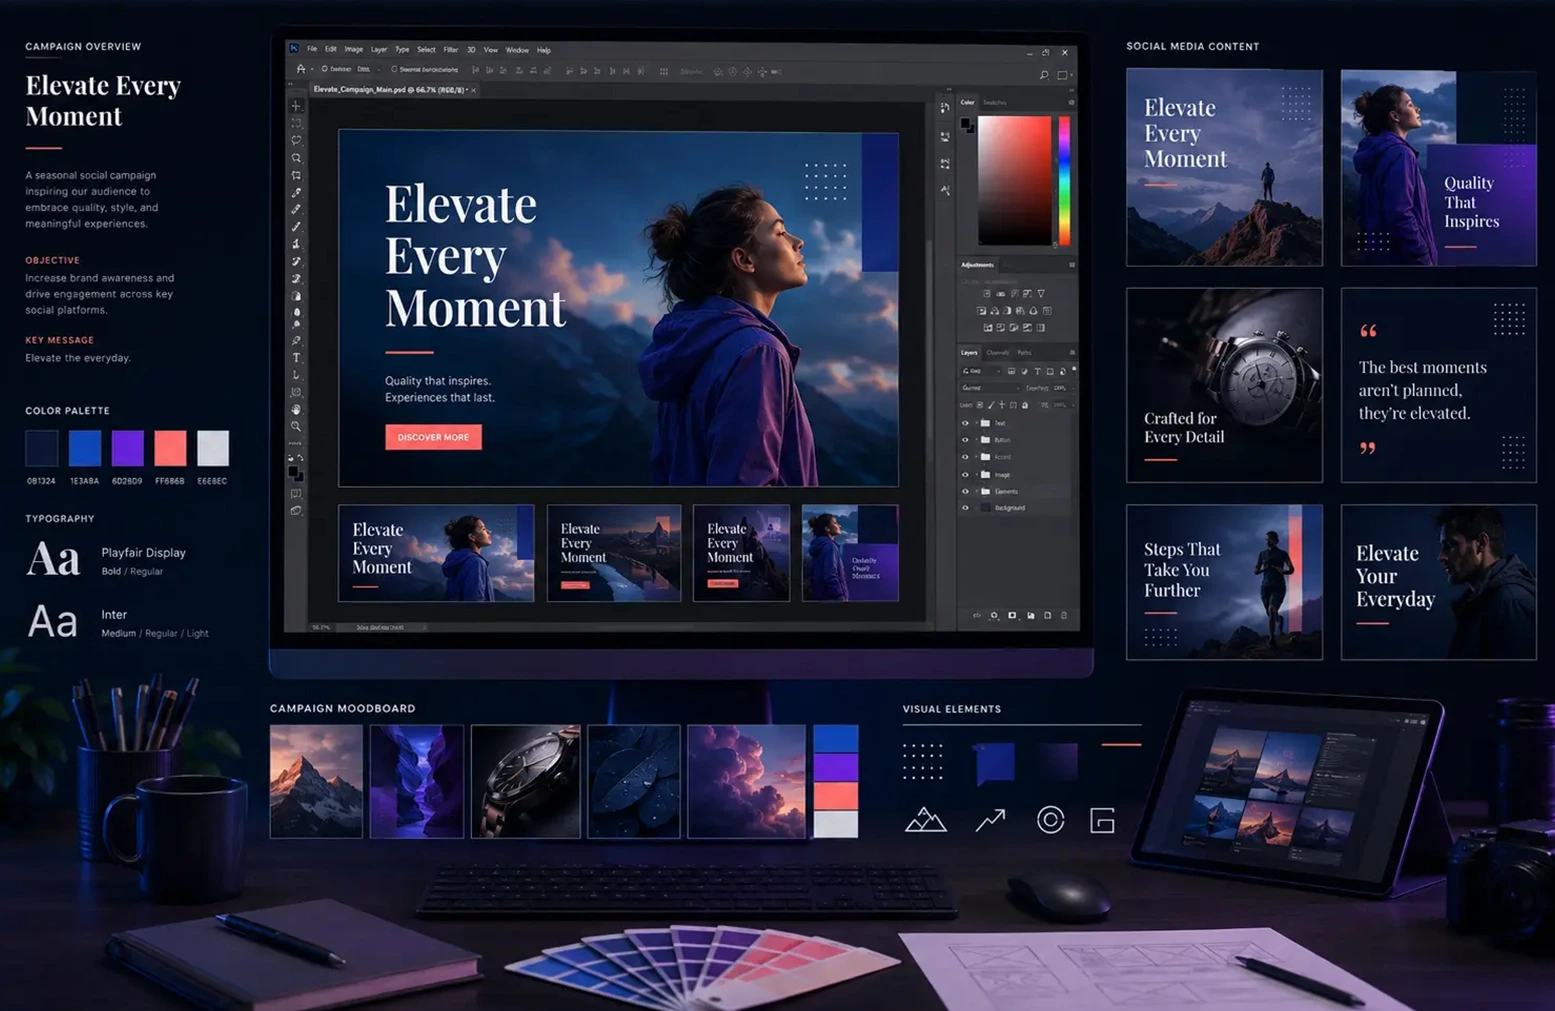Click the watch thumbnail in Campaign Moodboard
1555x1011 pixels.
coord(525,781)
